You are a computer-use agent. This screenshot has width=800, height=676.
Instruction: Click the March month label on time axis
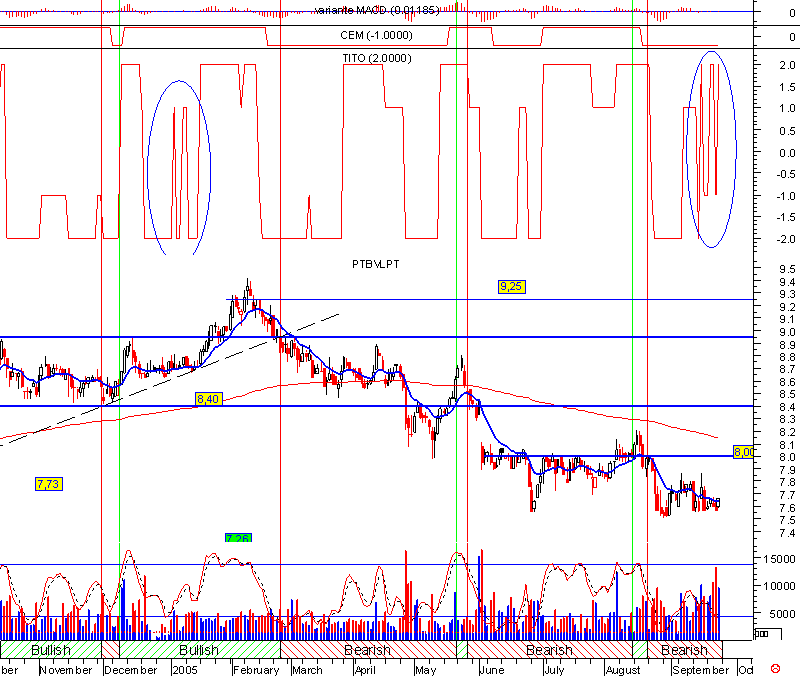[x=308, y=670]
